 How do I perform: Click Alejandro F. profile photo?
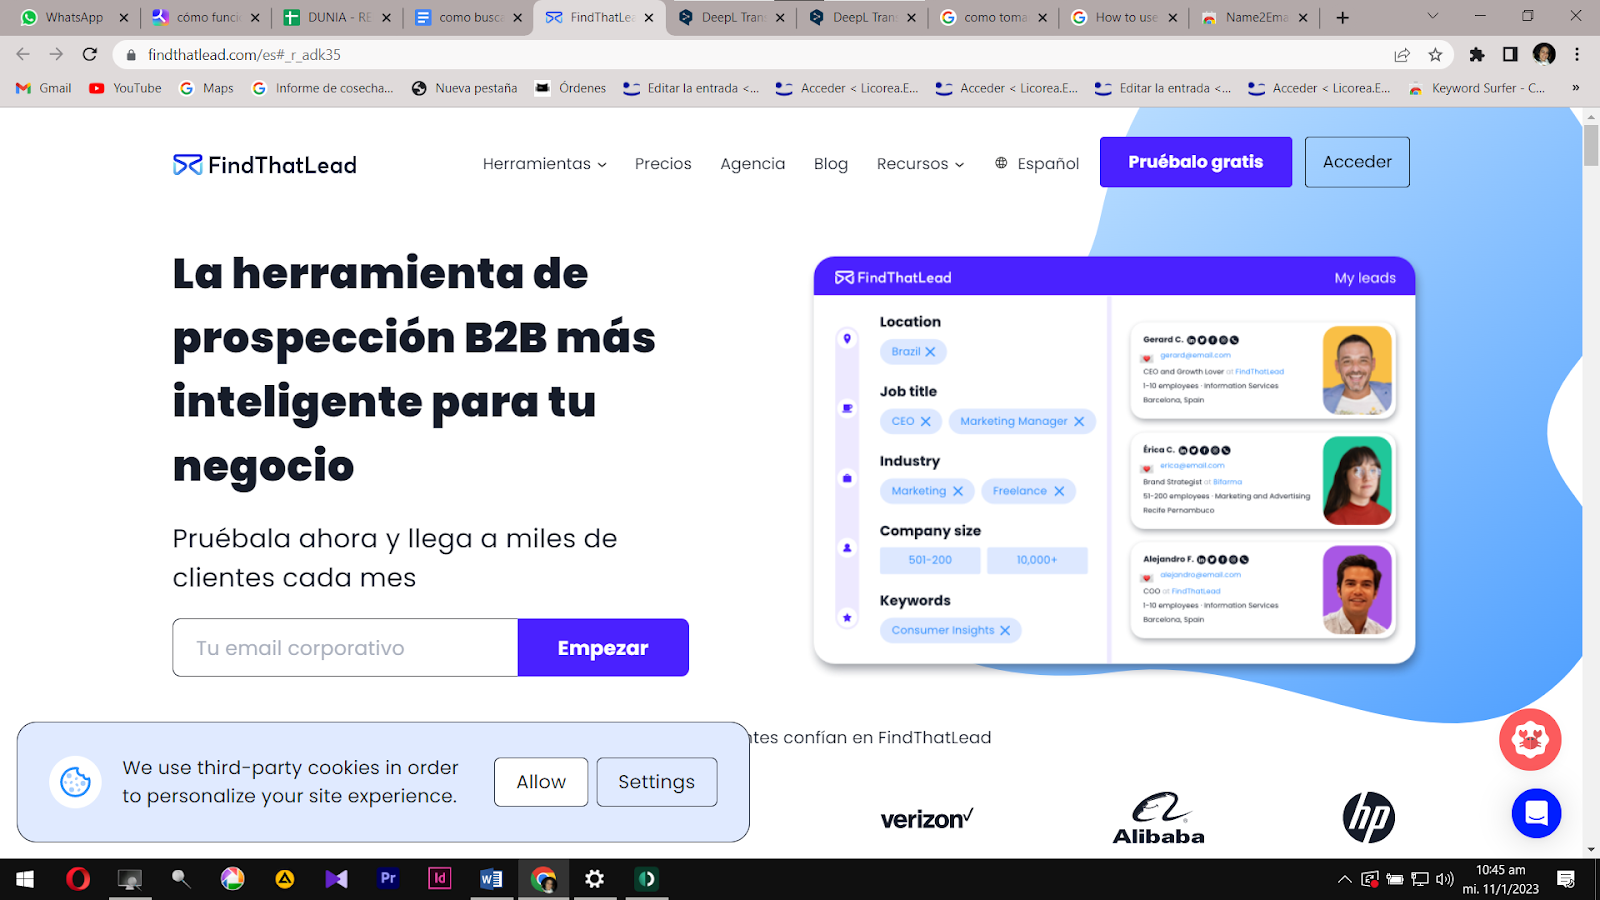pos(1357,590)
